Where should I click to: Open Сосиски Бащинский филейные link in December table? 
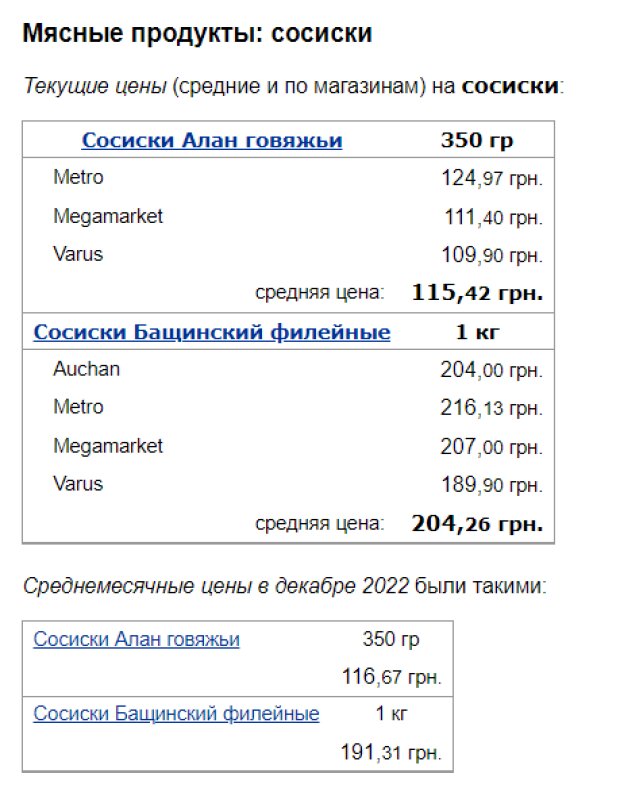tap(176, 713)
